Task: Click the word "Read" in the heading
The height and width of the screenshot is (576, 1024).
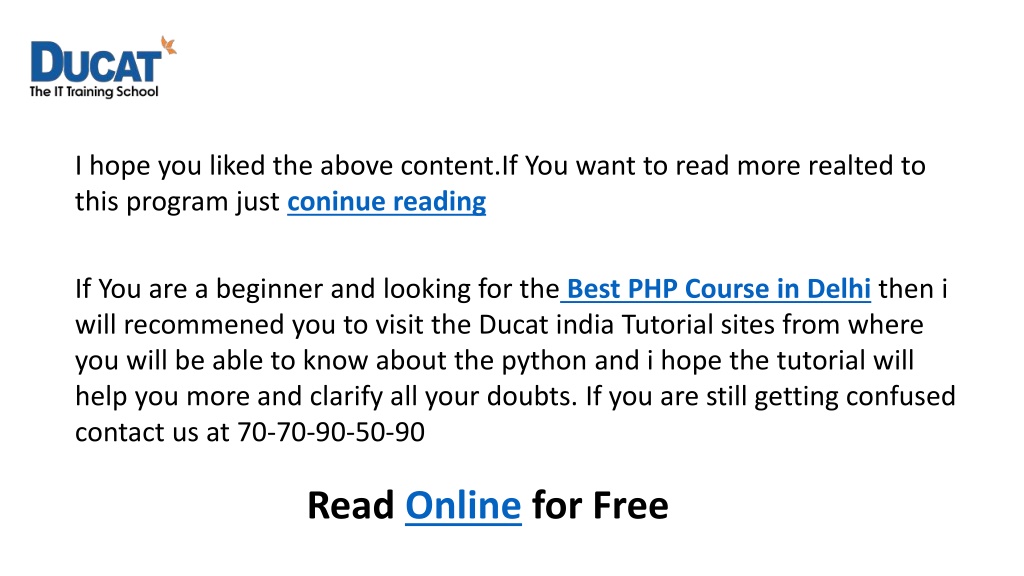Action: pyautogui.click(x=351, y=505)
